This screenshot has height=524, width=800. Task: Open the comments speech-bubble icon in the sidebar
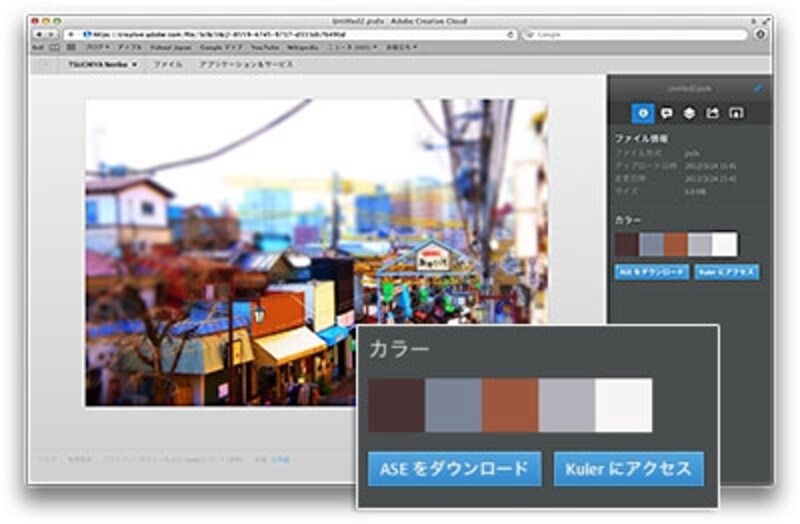[x=666, y=113]
